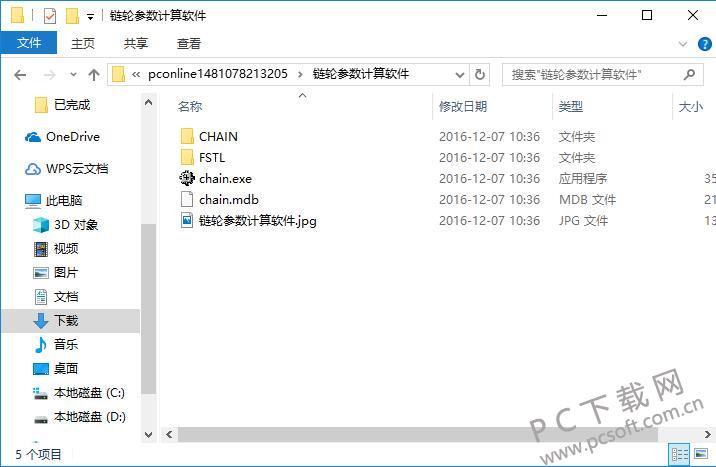
Task: Expand the ribbon with chevron arrow
Action: [683, 44]
